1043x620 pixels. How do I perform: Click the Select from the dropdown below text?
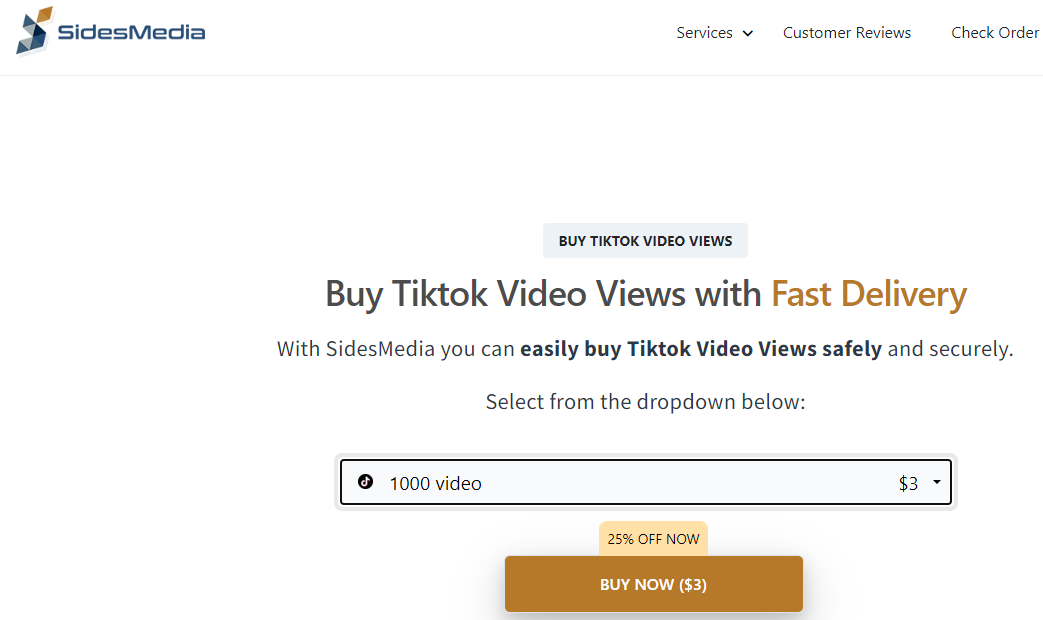tap(645, 402)
